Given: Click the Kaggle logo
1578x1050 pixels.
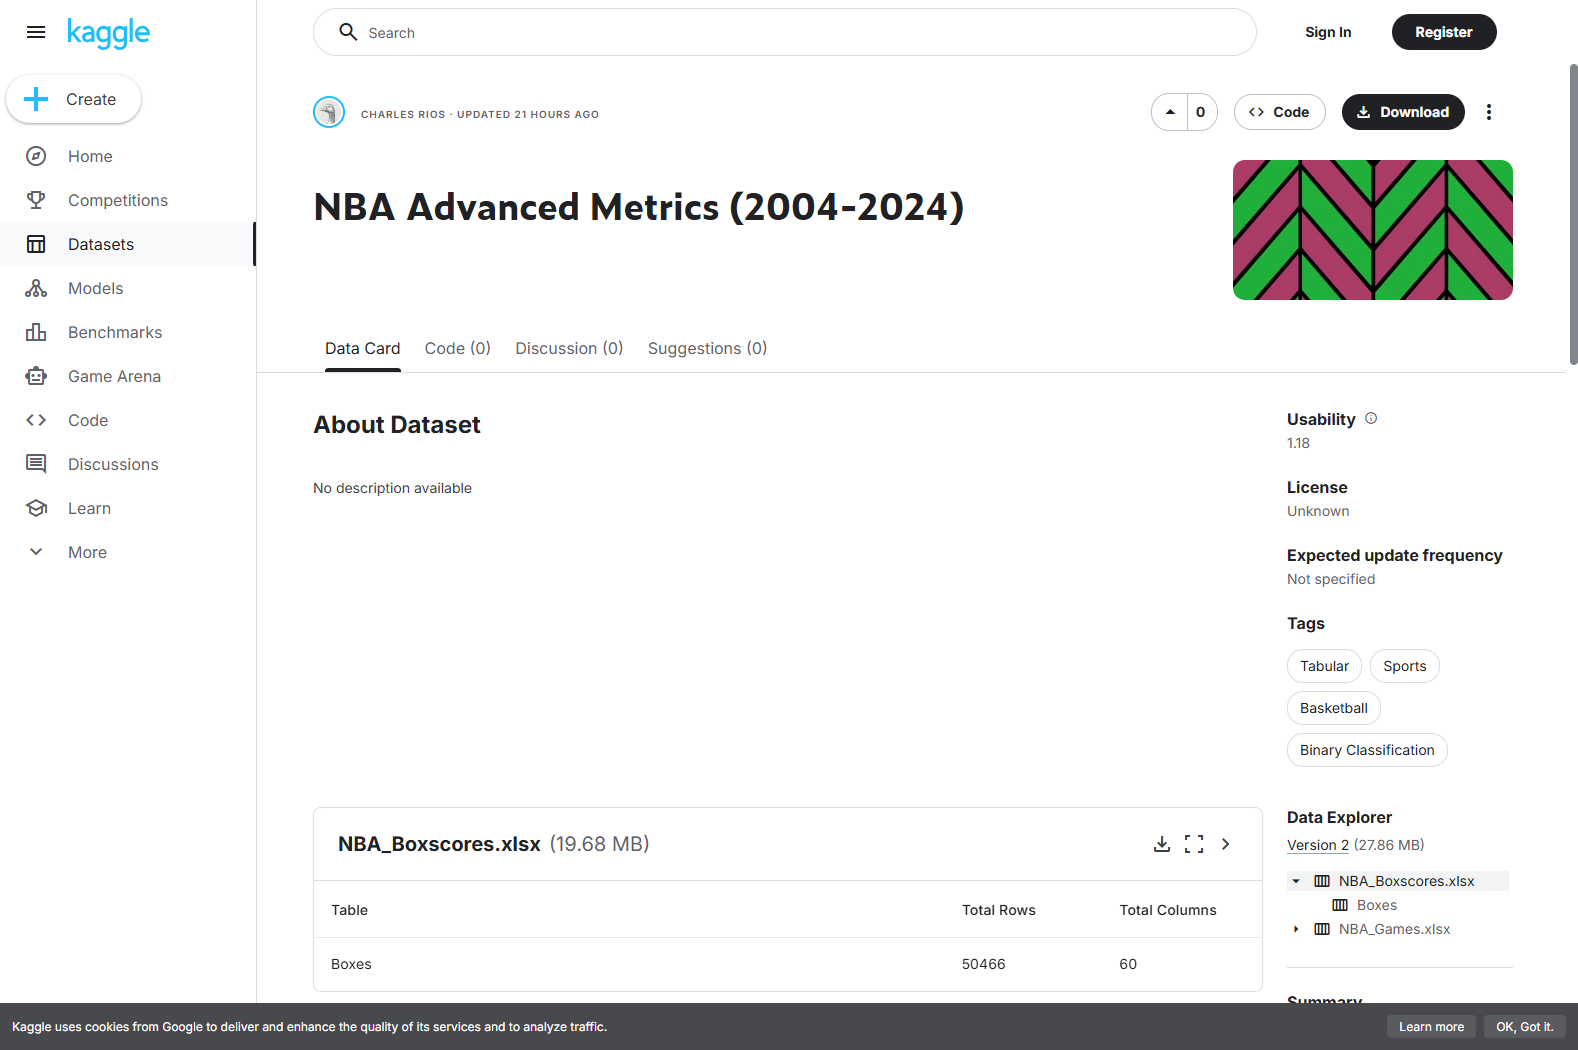Looking at the screenshot, I should click(108, 33).
